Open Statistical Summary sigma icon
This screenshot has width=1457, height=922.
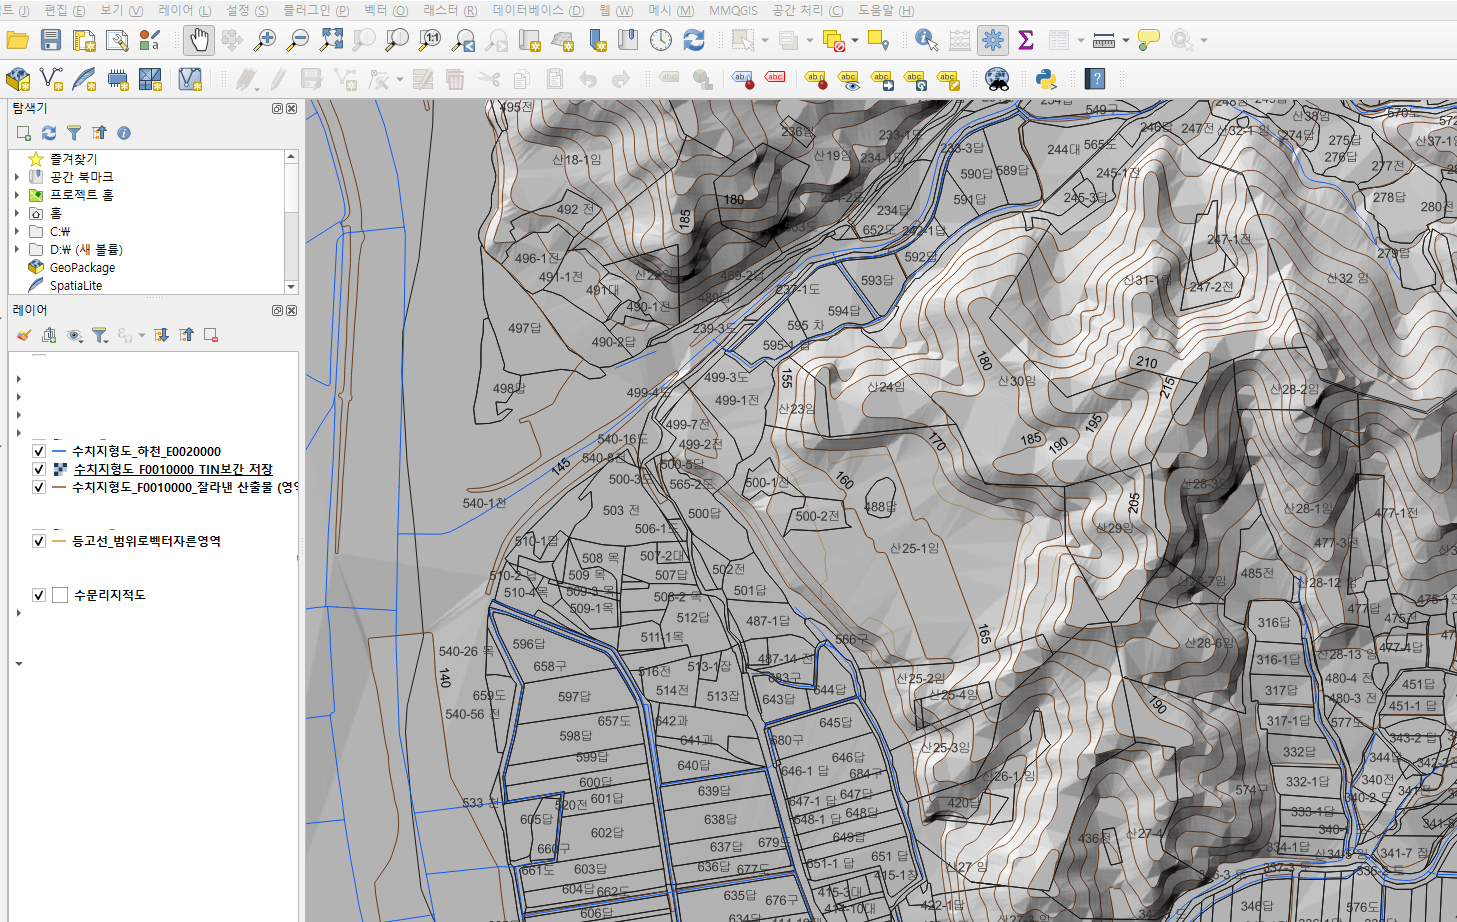(1026, 40)
